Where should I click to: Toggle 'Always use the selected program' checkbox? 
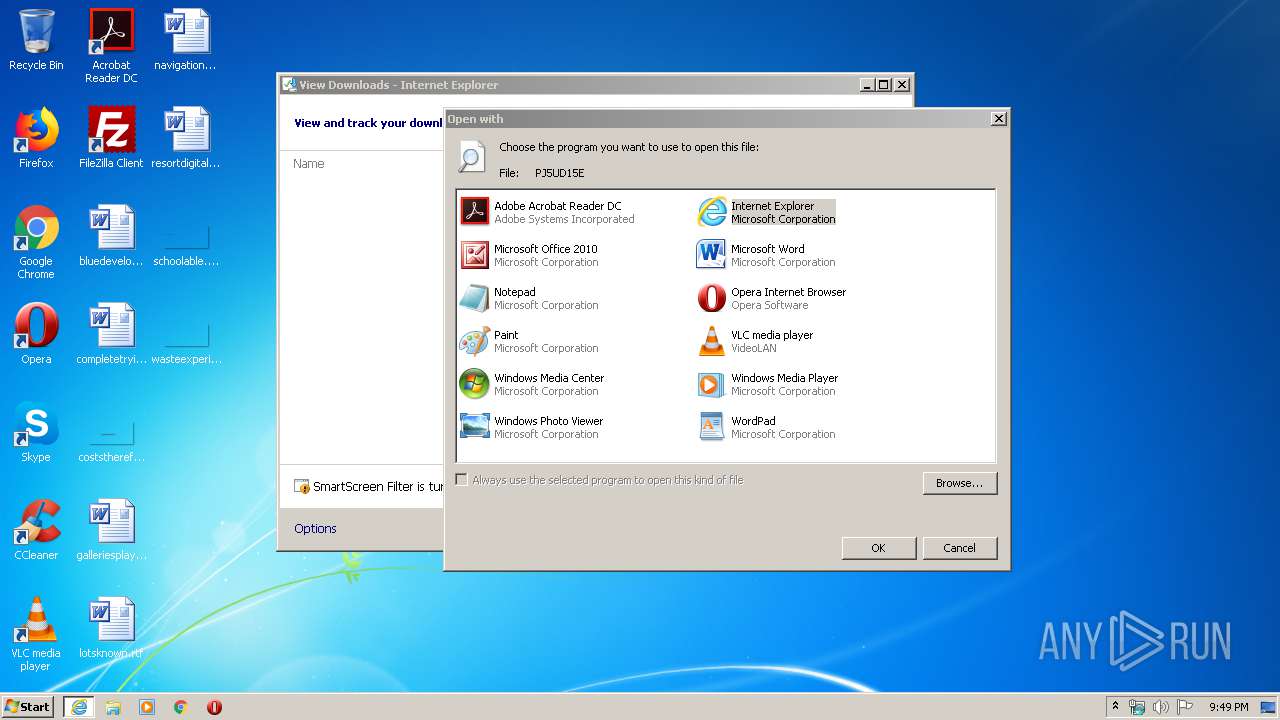click(461, 480)
